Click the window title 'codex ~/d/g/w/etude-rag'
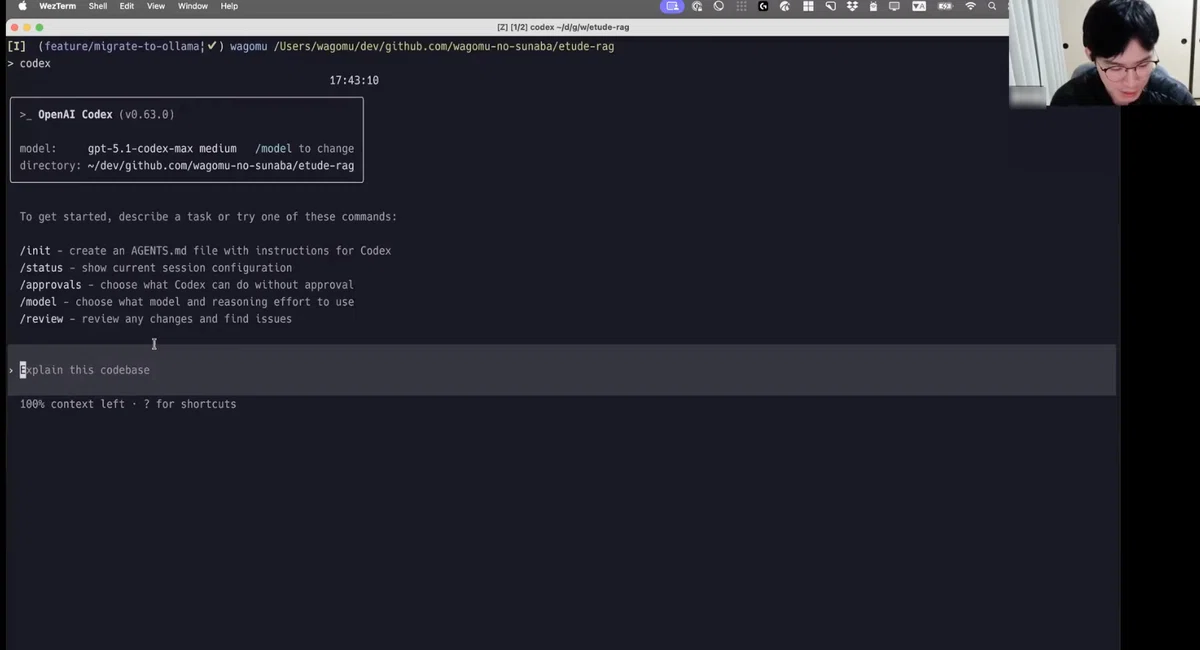 click(563, 27)
